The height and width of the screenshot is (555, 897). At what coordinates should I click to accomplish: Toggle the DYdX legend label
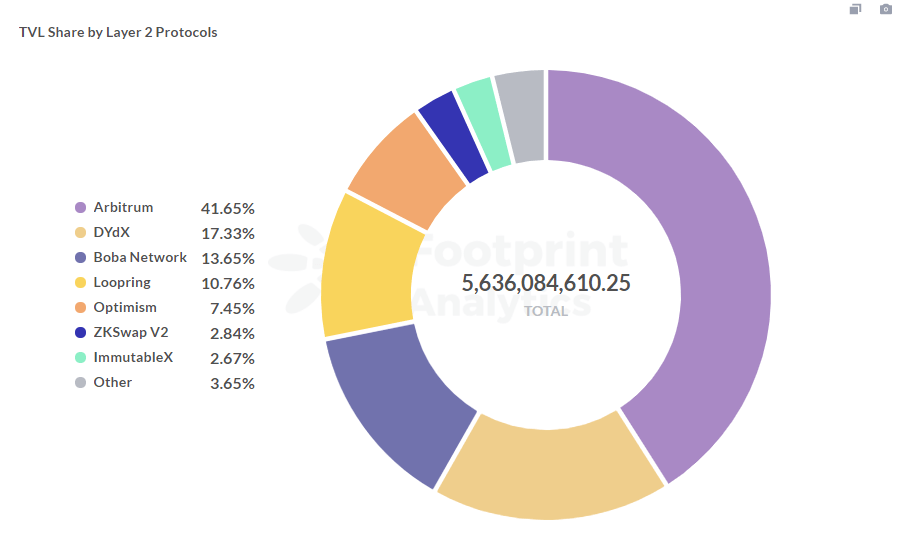tap(112, 233)
